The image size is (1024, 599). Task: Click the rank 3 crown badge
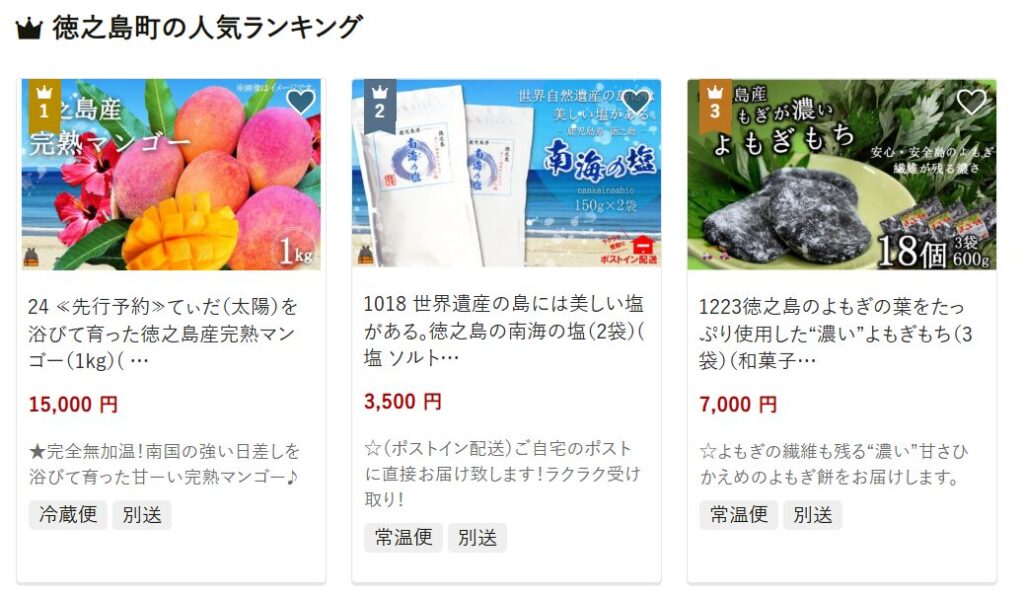pyautogui.click(x=715, y=105)
